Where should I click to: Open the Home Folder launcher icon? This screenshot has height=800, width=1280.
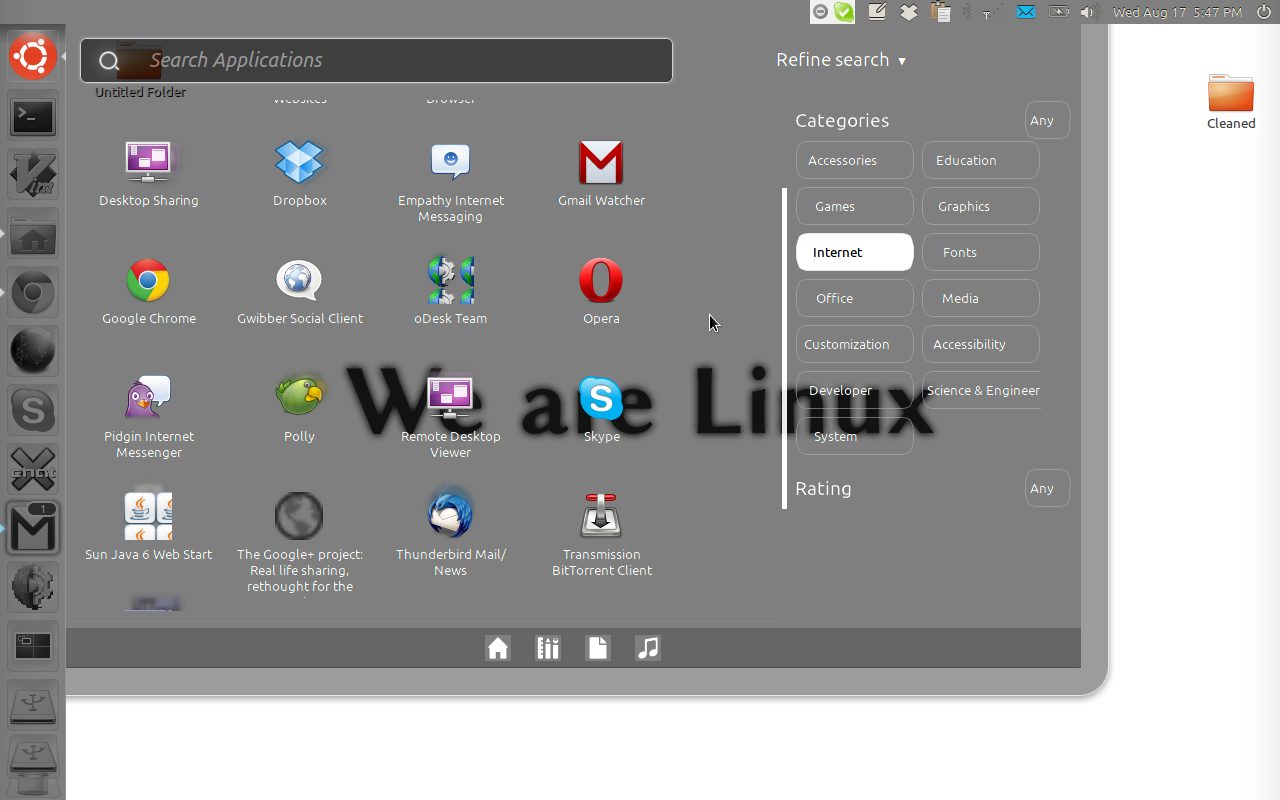pos(33,235)
